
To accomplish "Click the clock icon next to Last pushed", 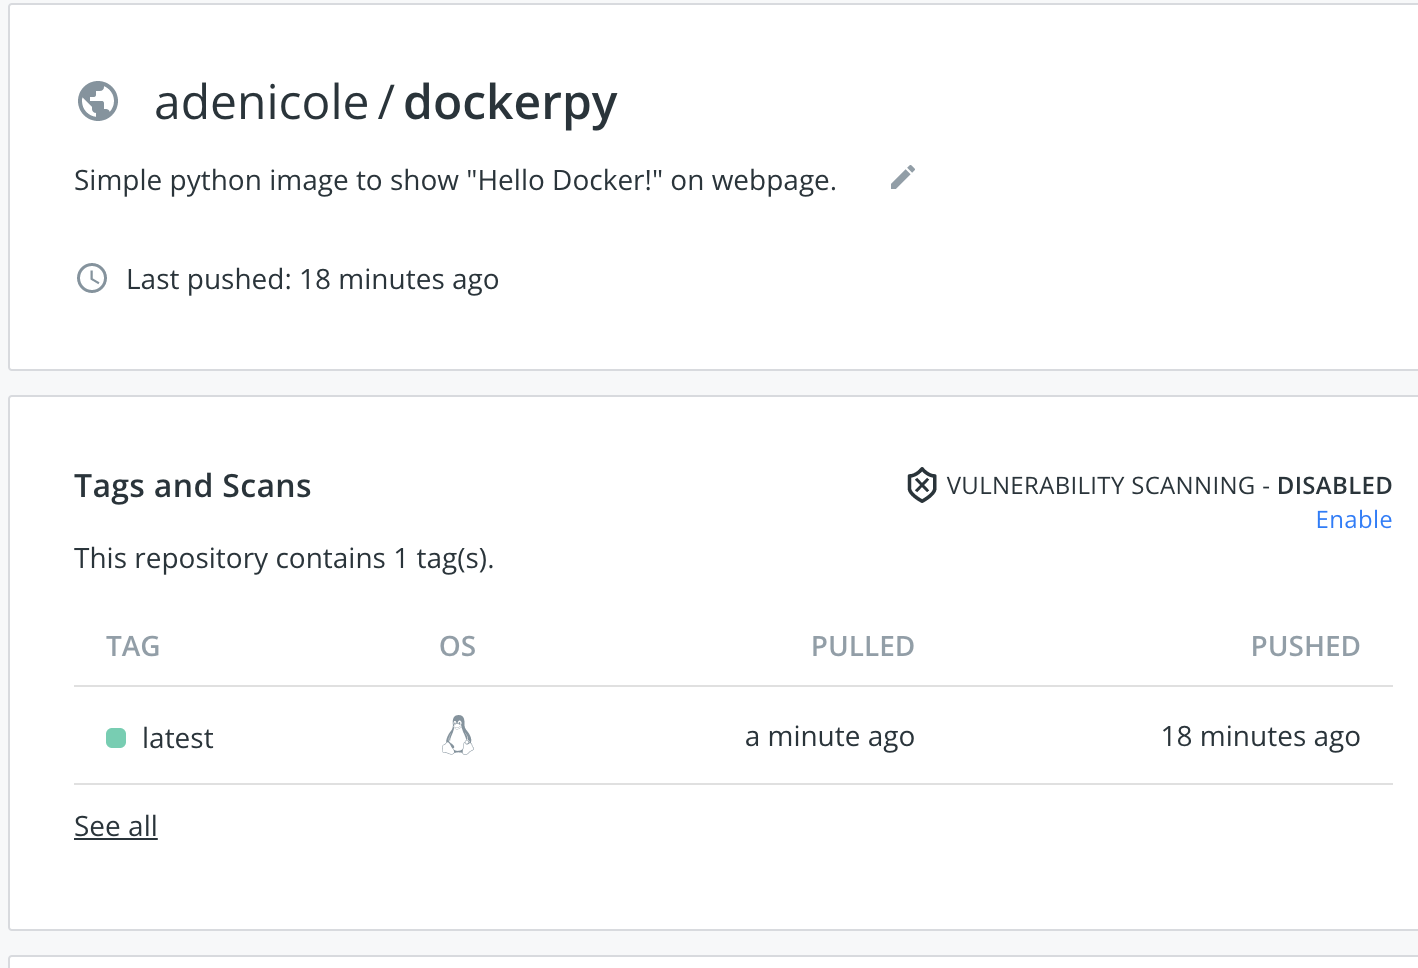I will pos(92,278).
